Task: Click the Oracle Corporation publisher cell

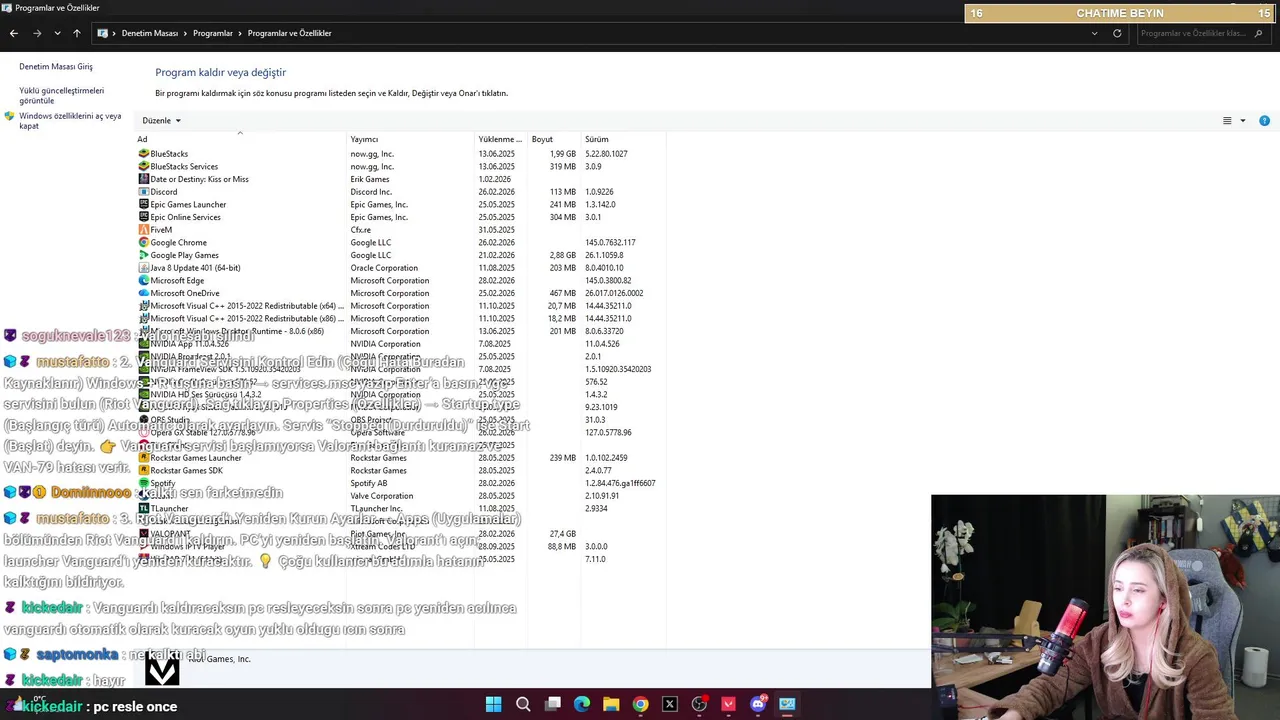Action: (x=384, y=268)
